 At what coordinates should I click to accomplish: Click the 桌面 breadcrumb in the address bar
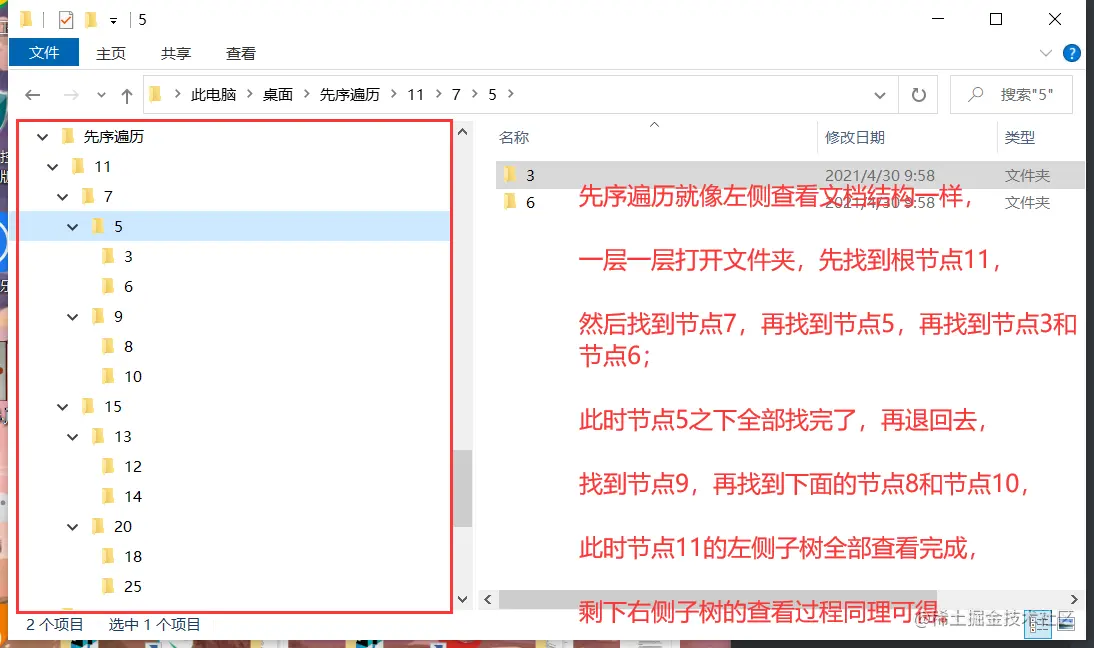(x=279, y=93)
